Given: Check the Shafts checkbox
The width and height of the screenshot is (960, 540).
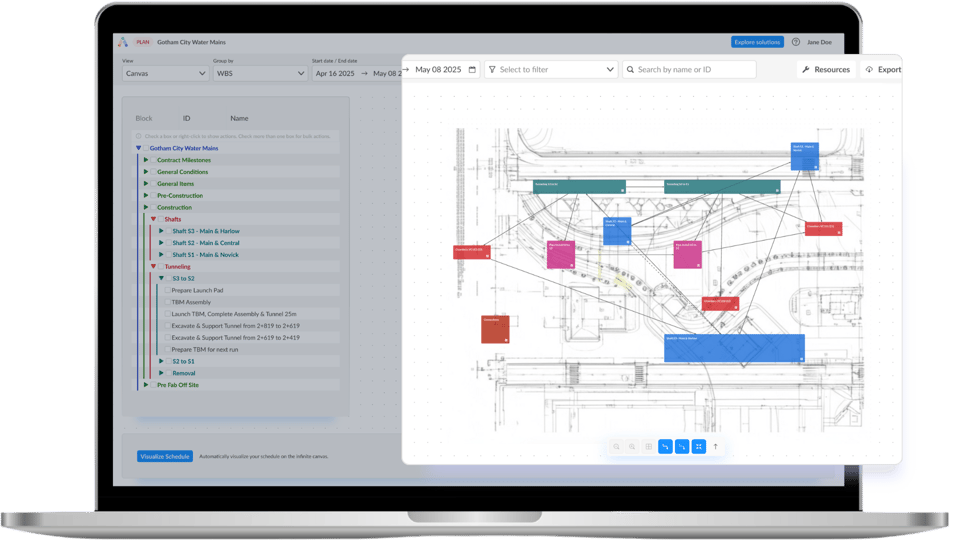Looking at the screenshot, I should (x=161, y=219).
